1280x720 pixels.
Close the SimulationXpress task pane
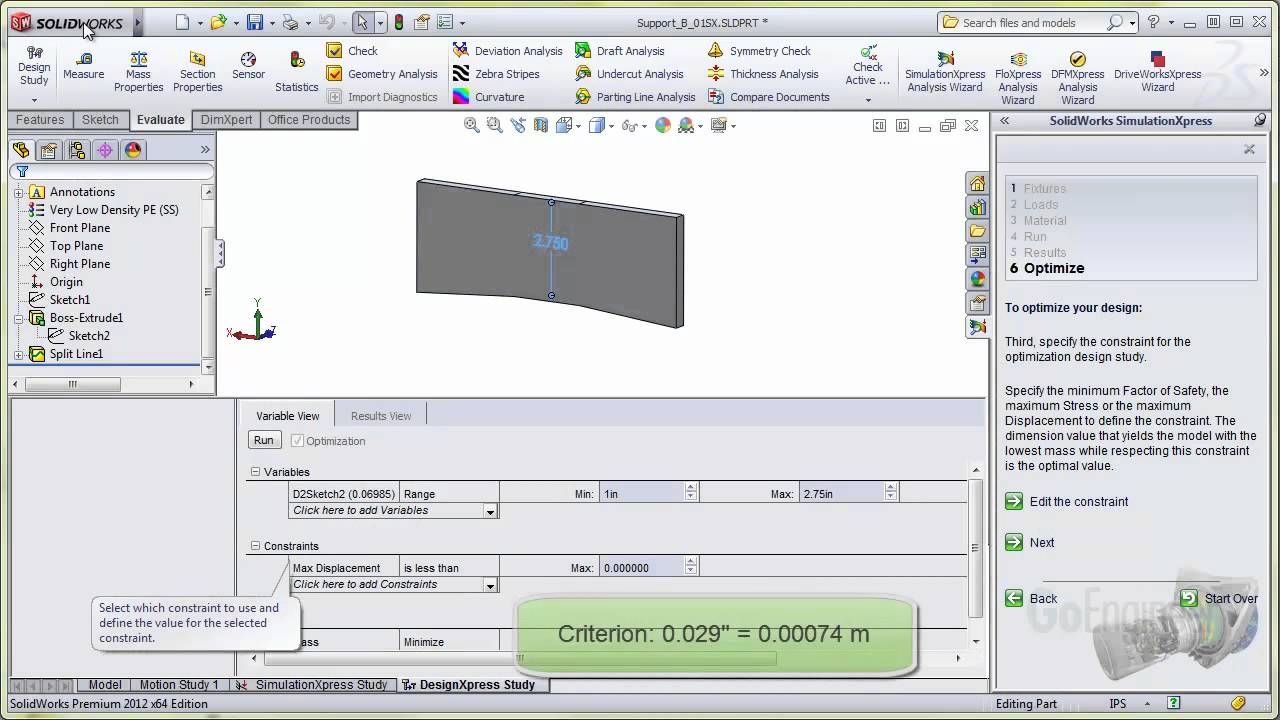(1249, 149)
